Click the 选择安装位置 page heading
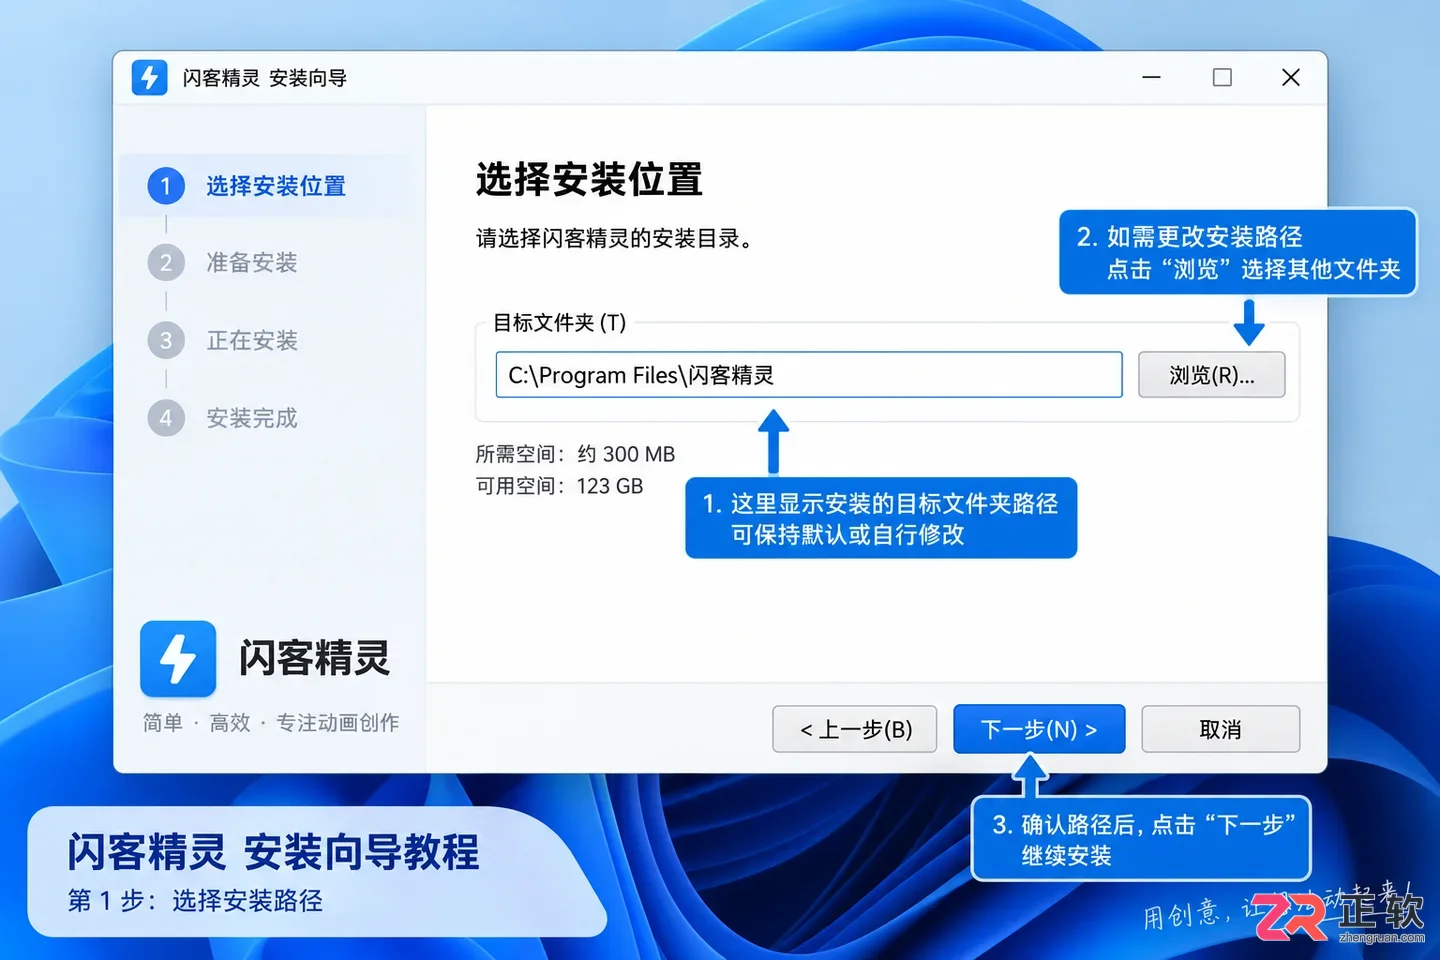1440x960 pixels. coord(589,180)
